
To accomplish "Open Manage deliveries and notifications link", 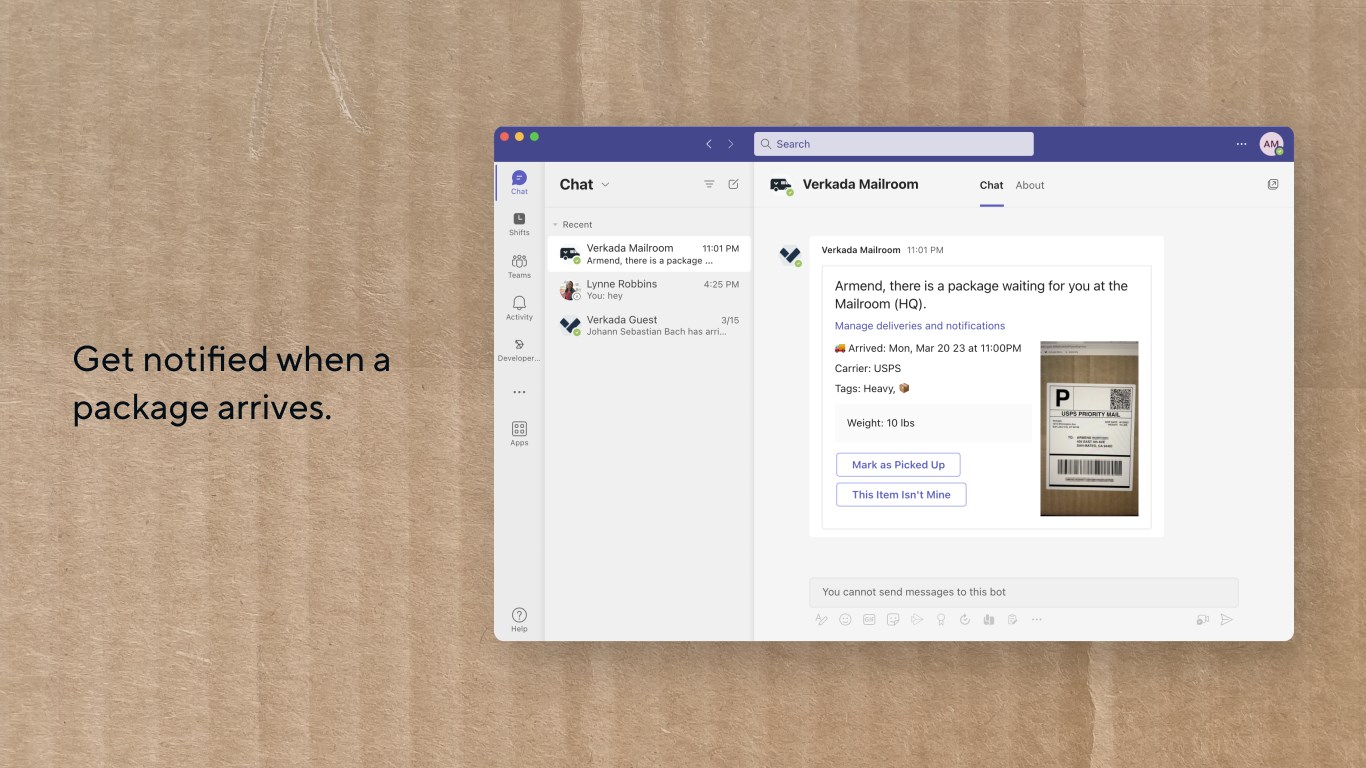I will click(920, 326).
